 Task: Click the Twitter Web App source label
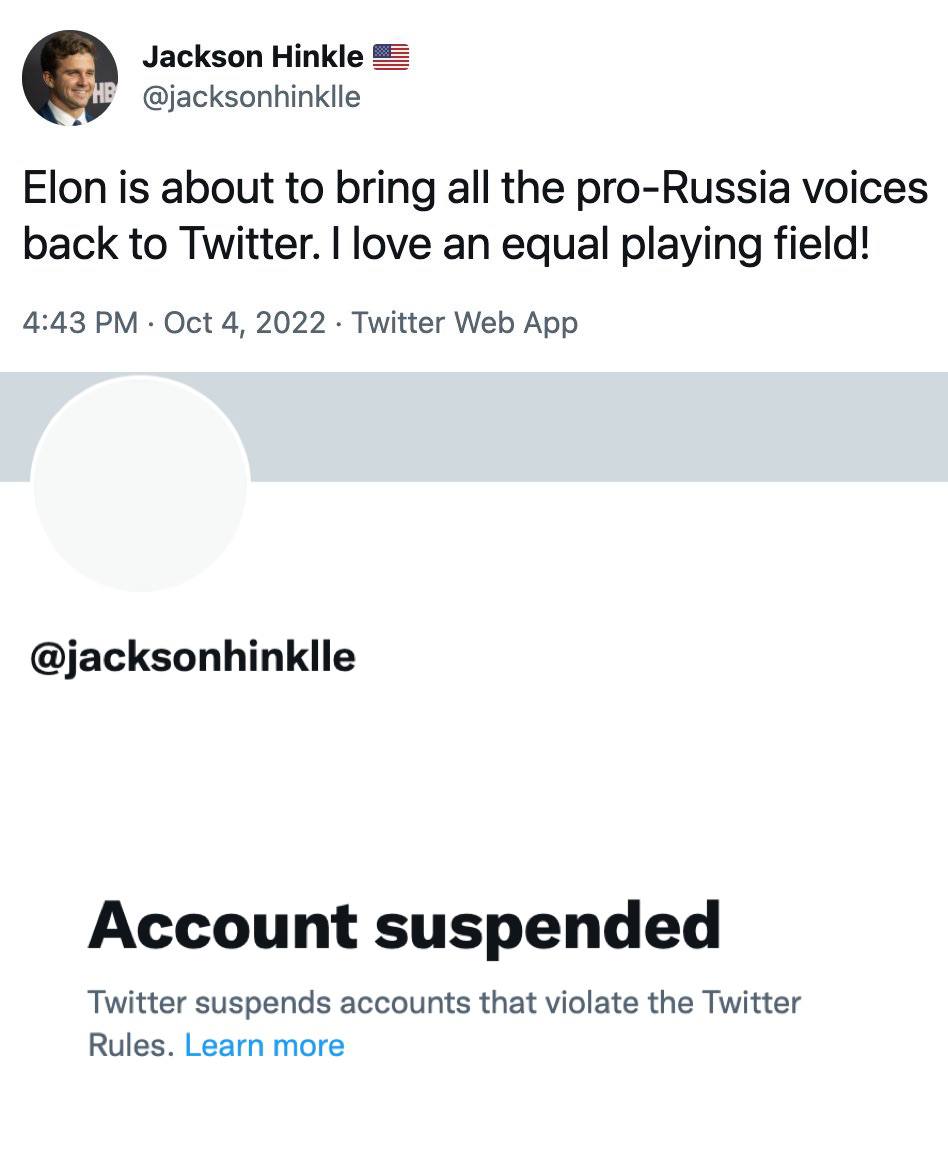(465, 323)
